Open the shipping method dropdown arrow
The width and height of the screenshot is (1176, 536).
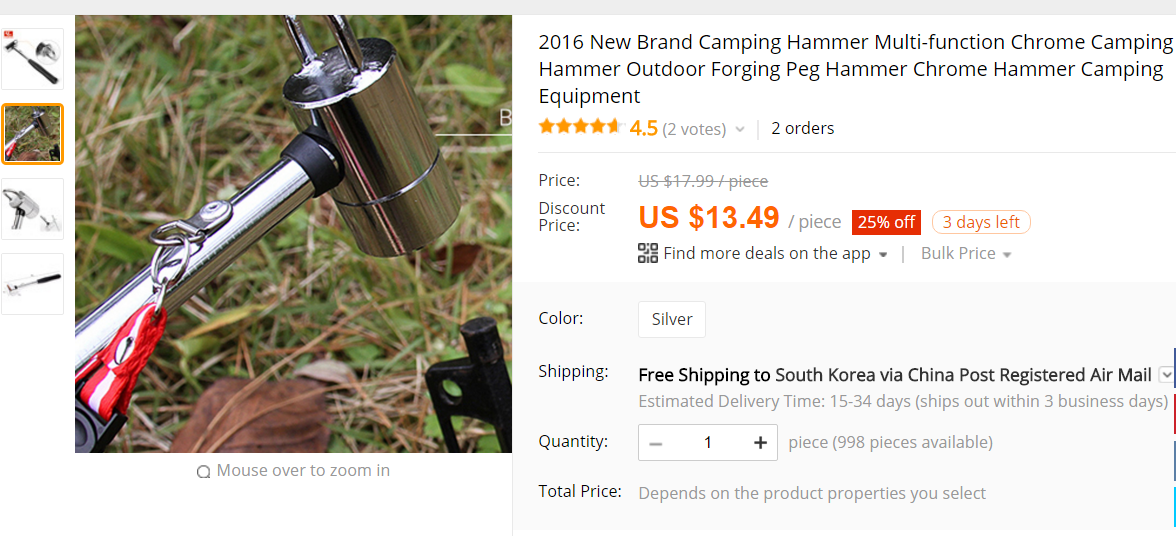coord(1165,375)
